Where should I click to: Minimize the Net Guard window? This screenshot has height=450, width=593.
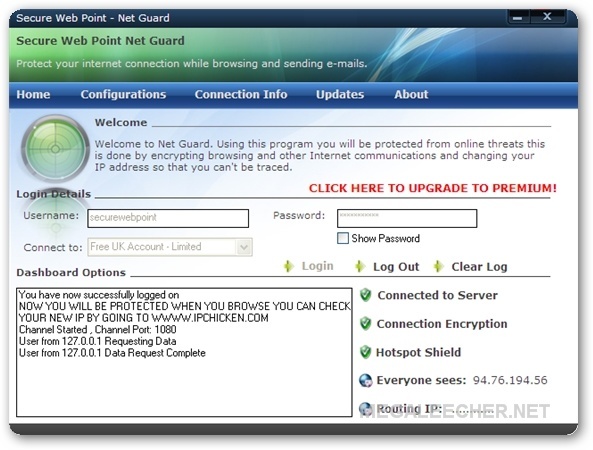[518, 17]
